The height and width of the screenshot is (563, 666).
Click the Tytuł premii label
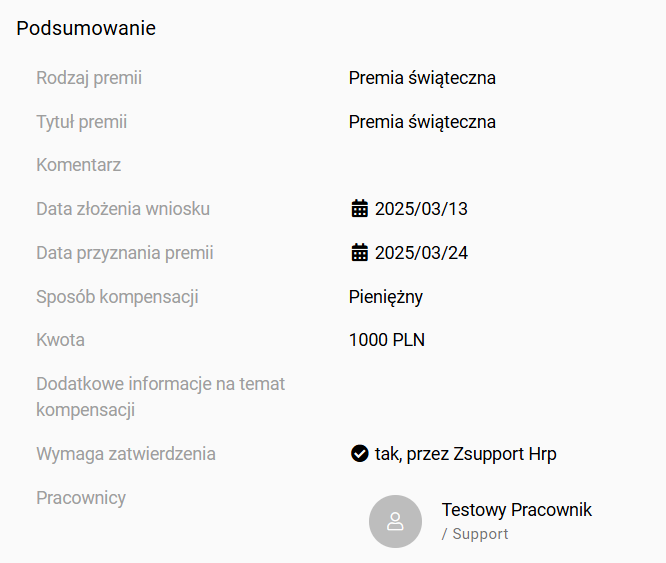[x=81, y=122]
